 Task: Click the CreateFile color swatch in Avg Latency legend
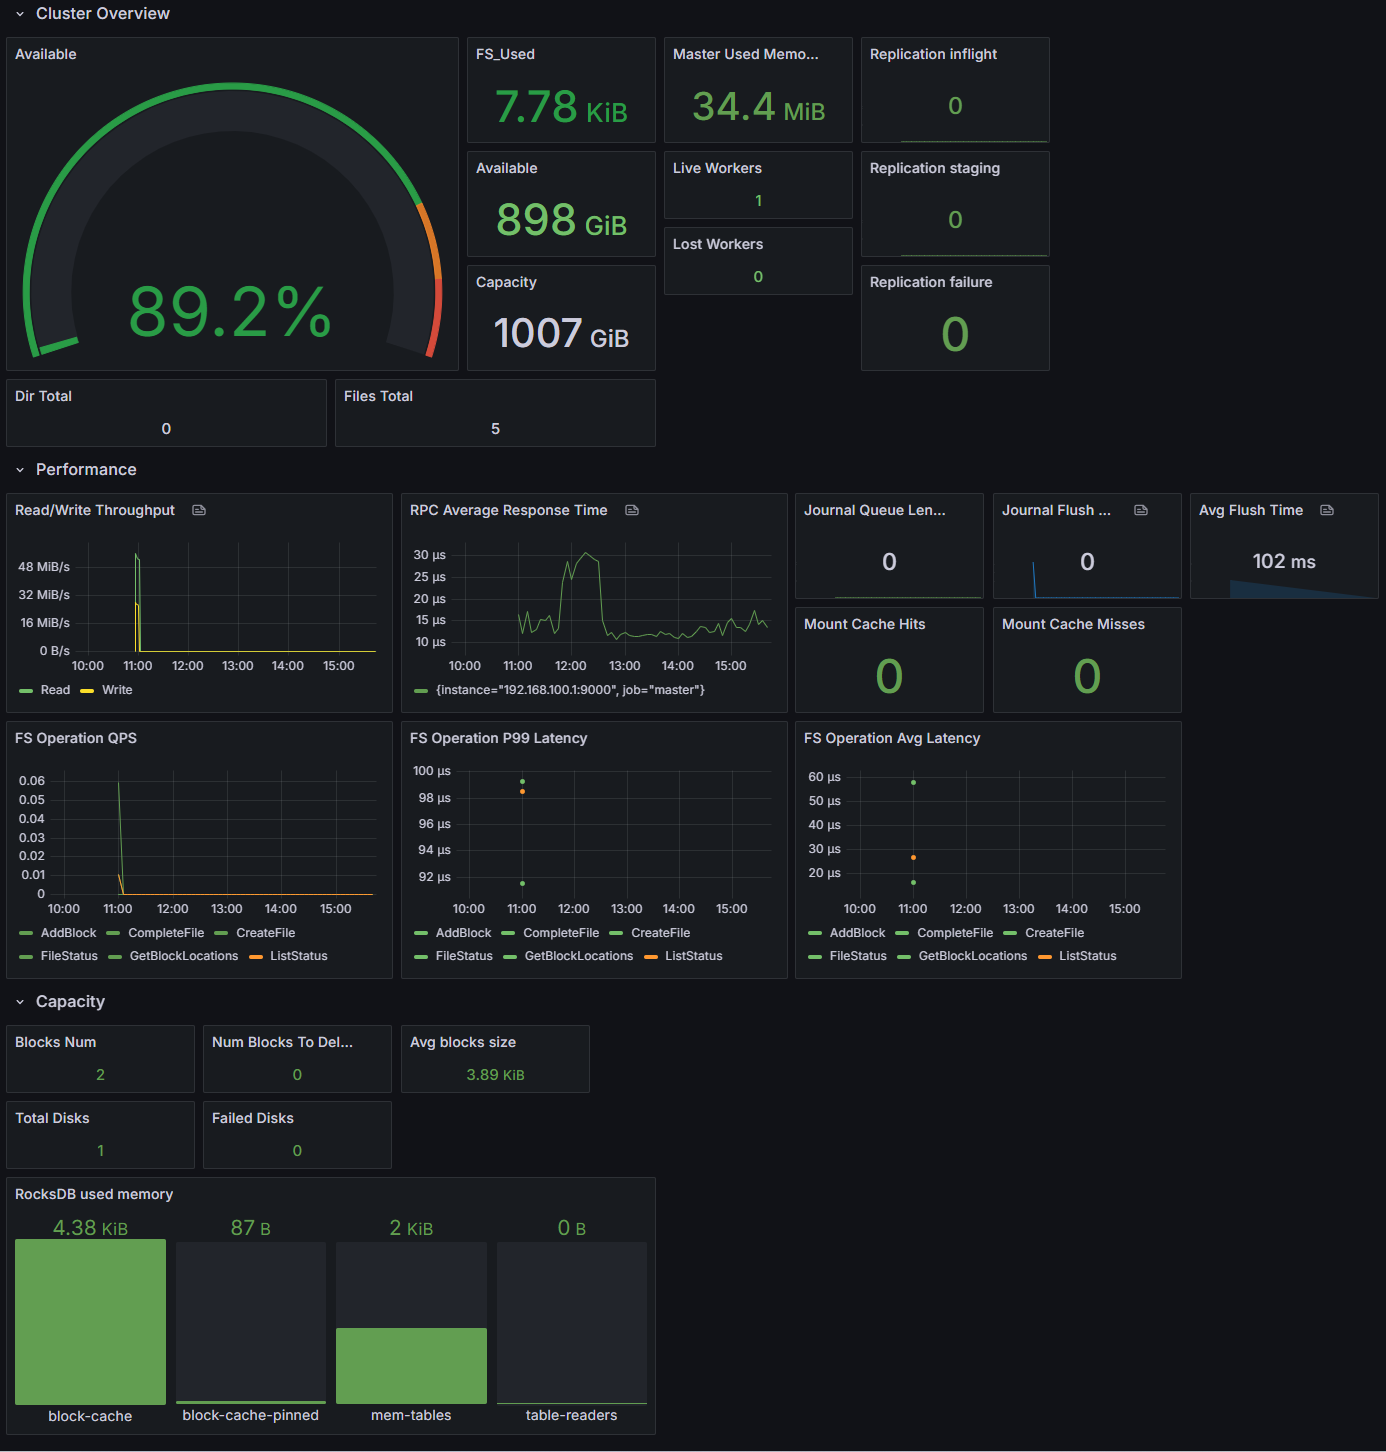(x=1010, y=933)
